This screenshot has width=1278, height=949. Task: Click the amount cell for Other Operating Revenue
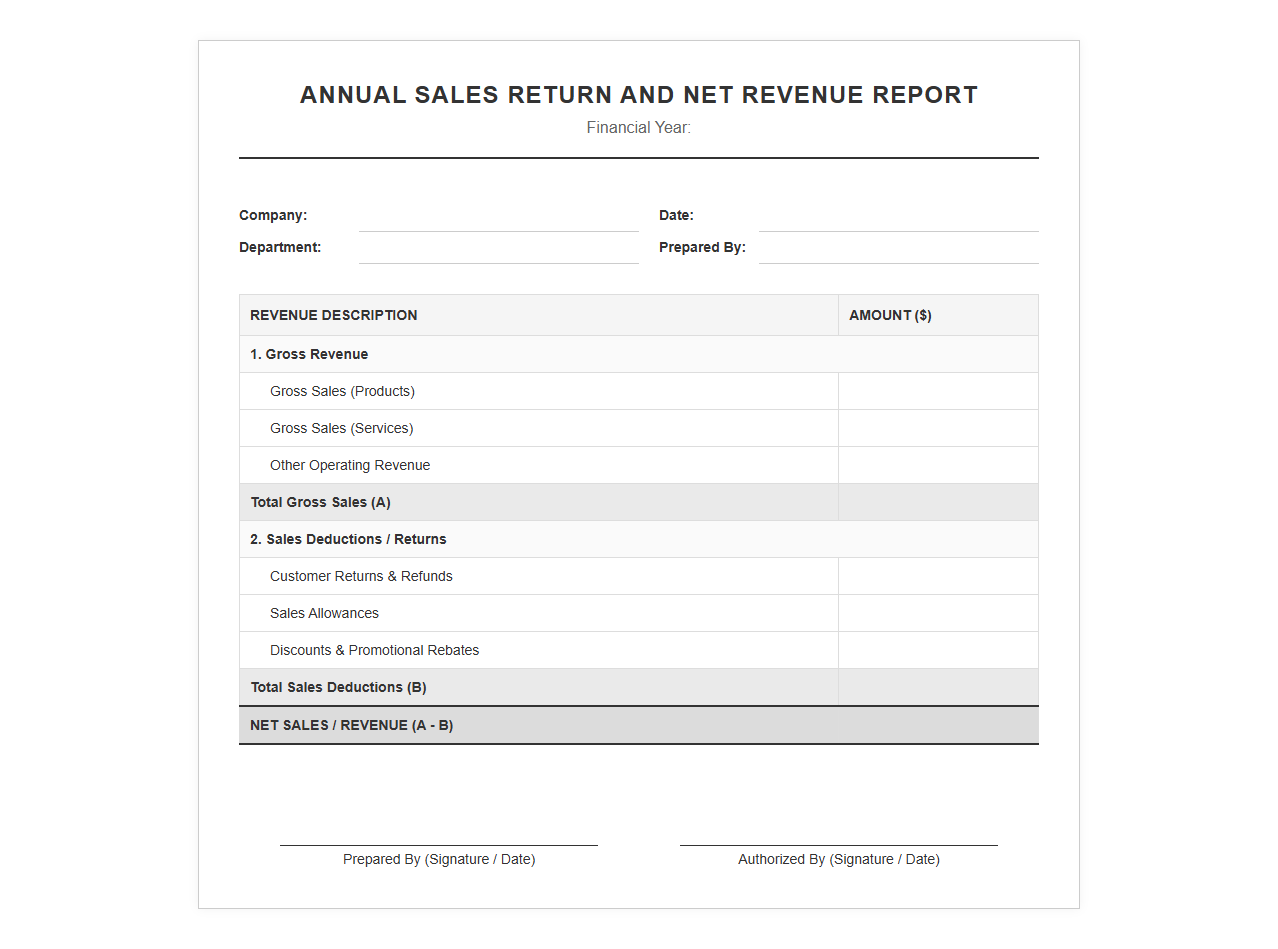point(938,465)
